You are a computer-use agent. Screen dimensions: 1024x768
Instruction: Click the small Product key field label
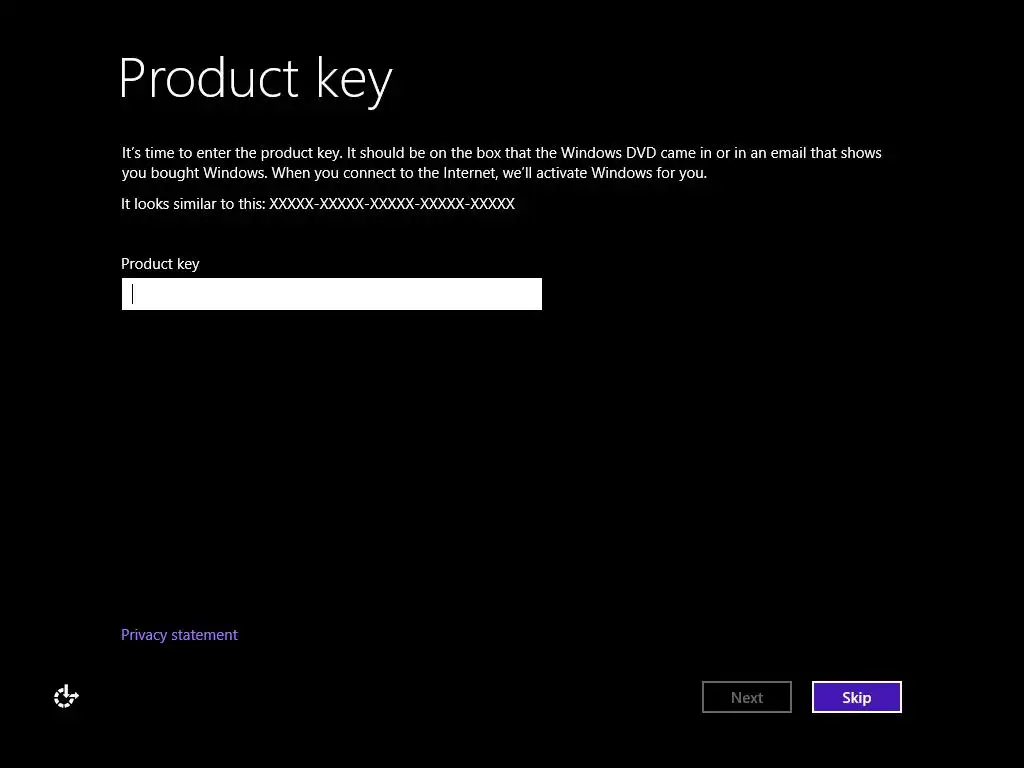point(160,264)
